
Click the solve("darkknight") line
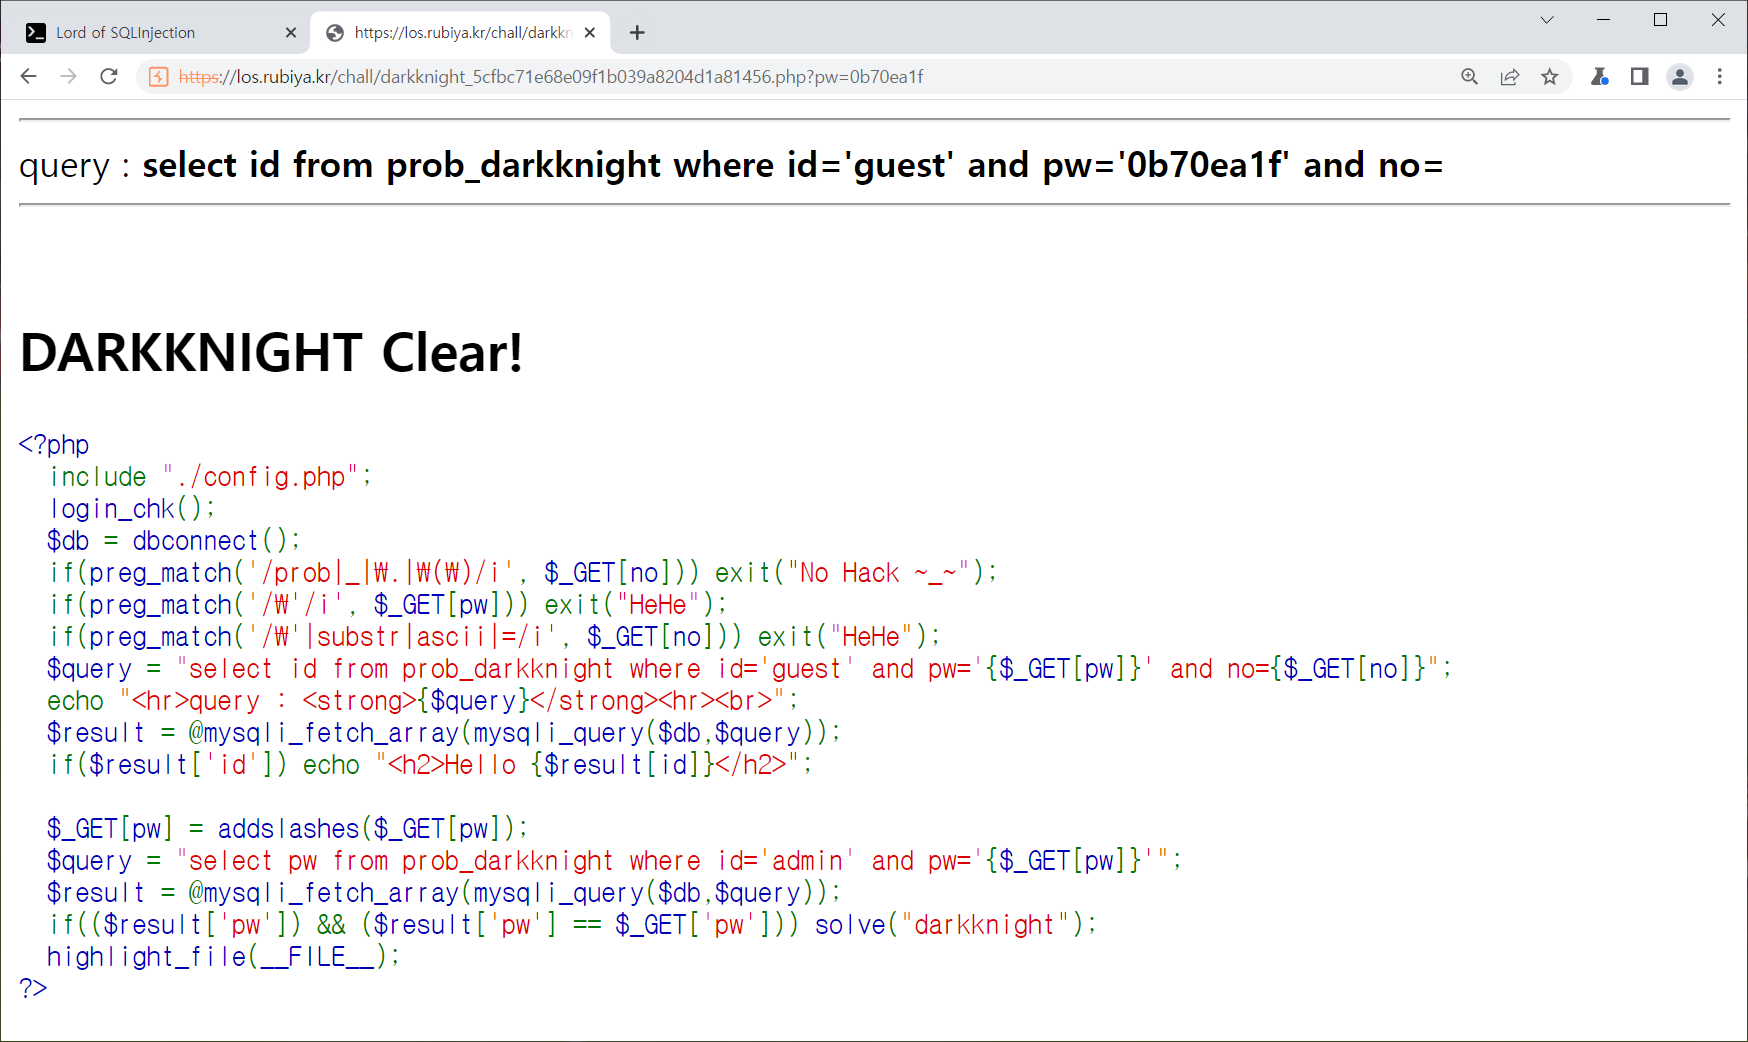pos(574,925)
